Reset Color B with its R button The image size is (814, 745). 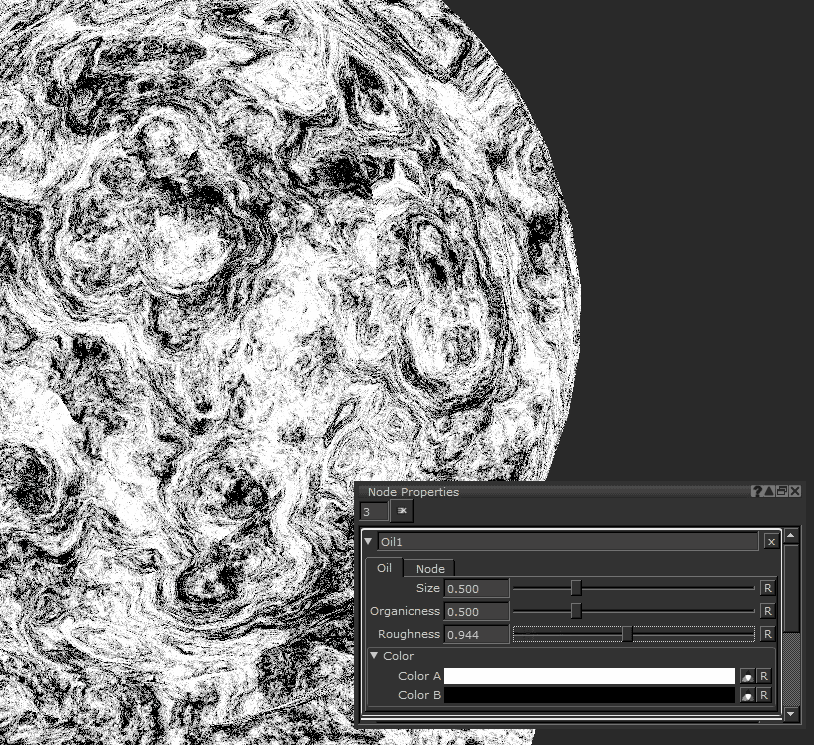click(764, 696)
